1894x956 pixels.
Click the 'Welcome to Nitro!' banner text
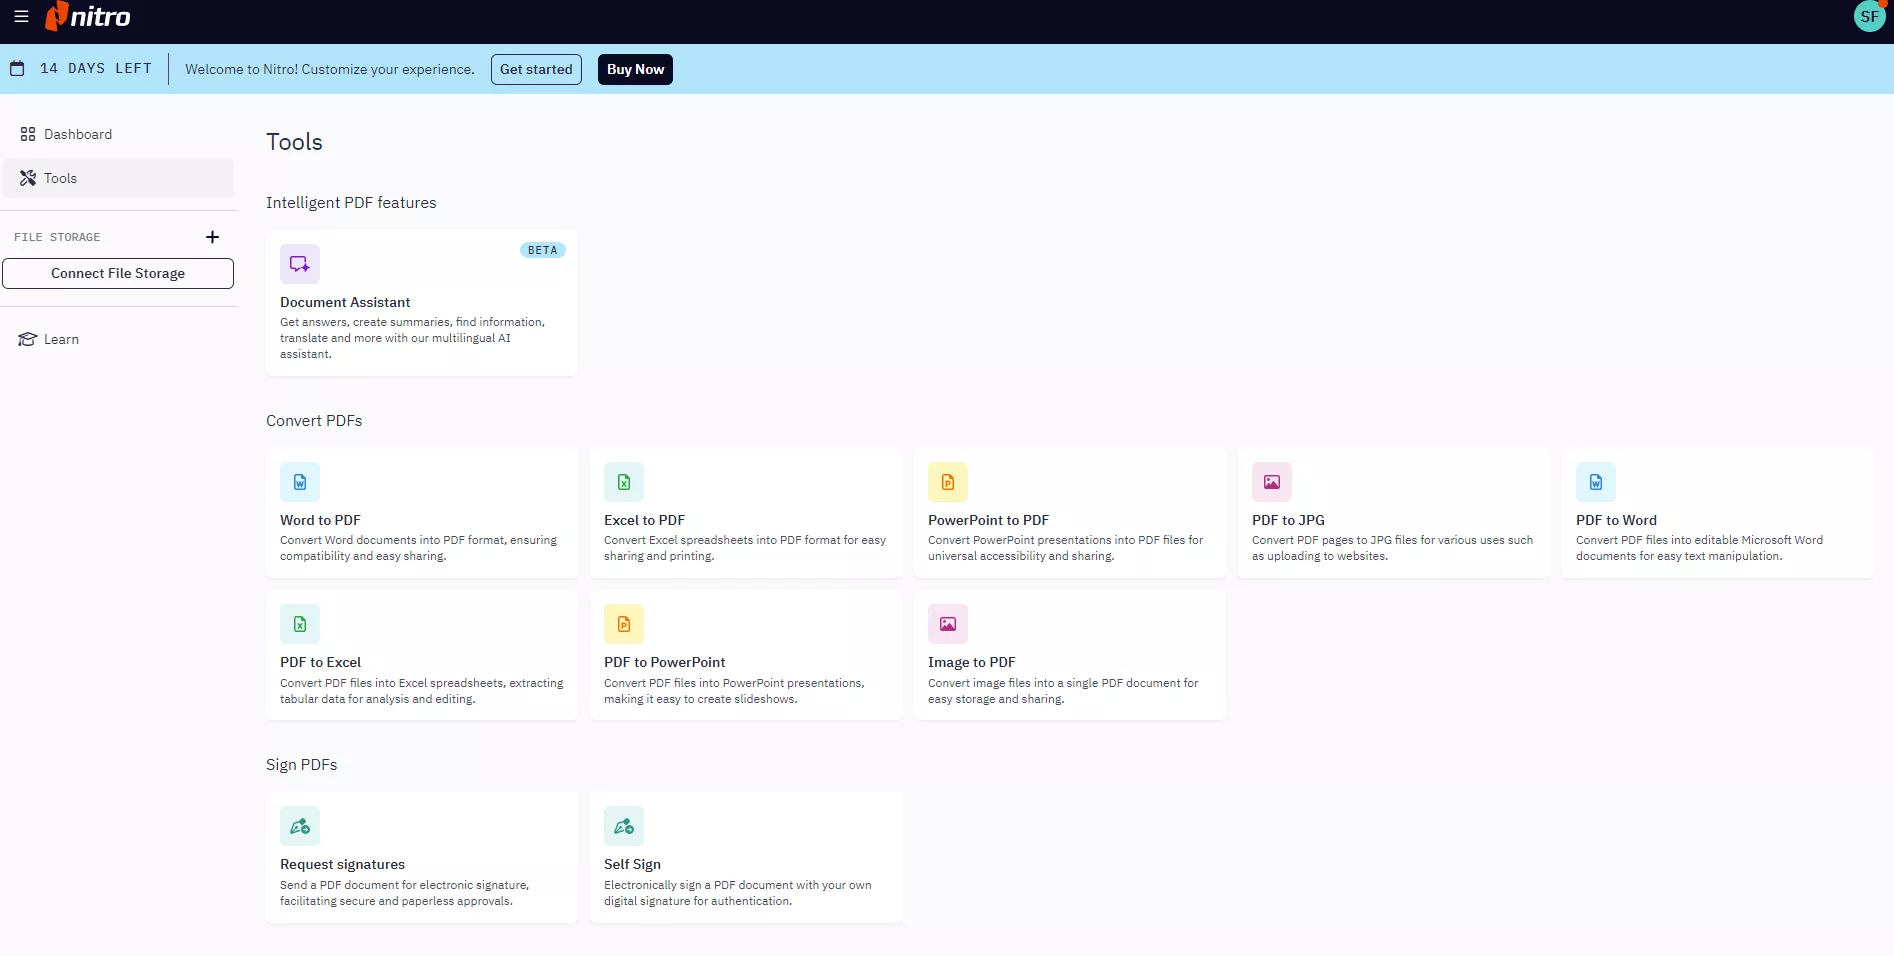330,69
